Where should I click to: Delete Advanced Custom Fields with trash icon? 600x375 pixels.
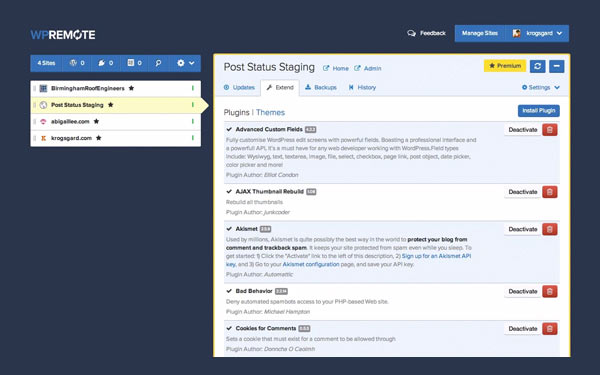[x=550, y=130]
